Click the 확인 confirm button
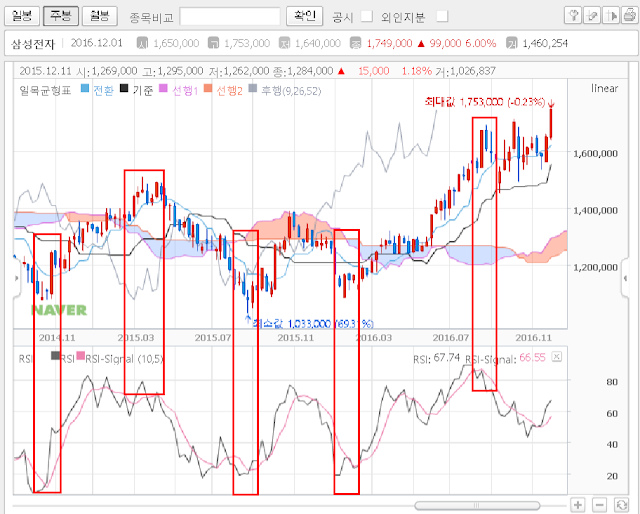Viewport: 640px width, 514px height. tap(304, 16)
